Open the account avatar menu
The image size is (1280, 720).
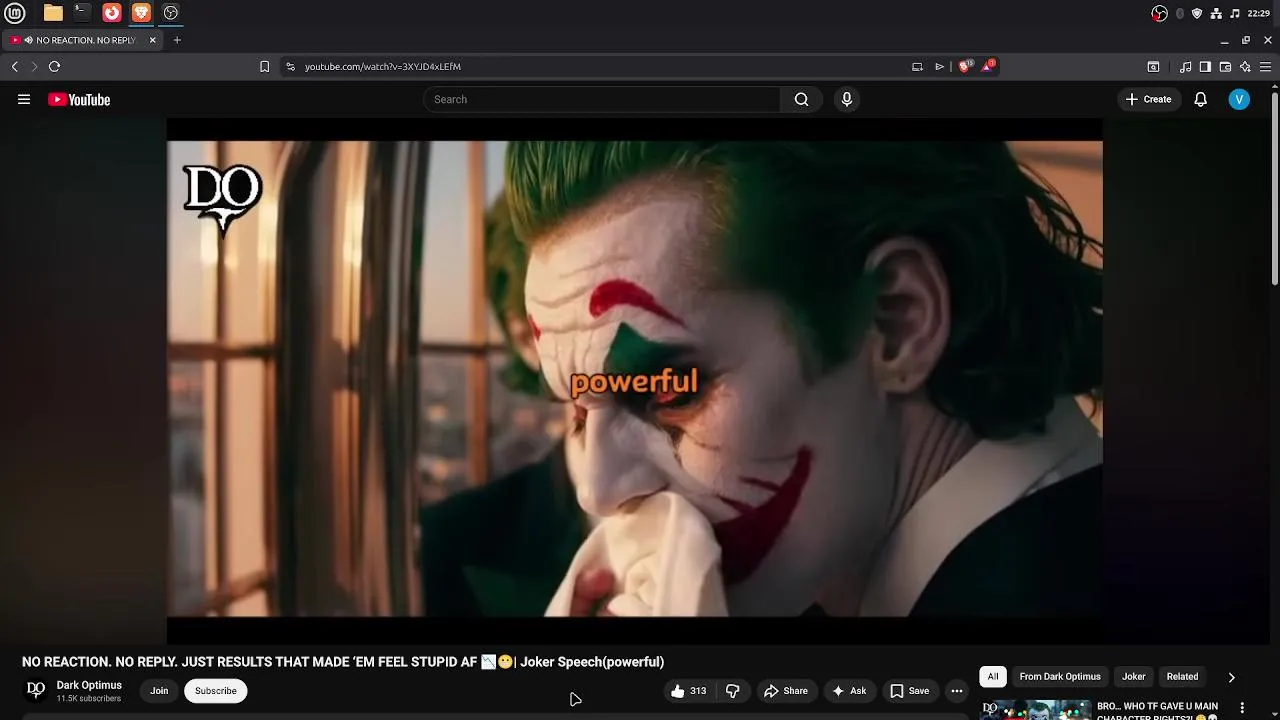point(1239,99)
